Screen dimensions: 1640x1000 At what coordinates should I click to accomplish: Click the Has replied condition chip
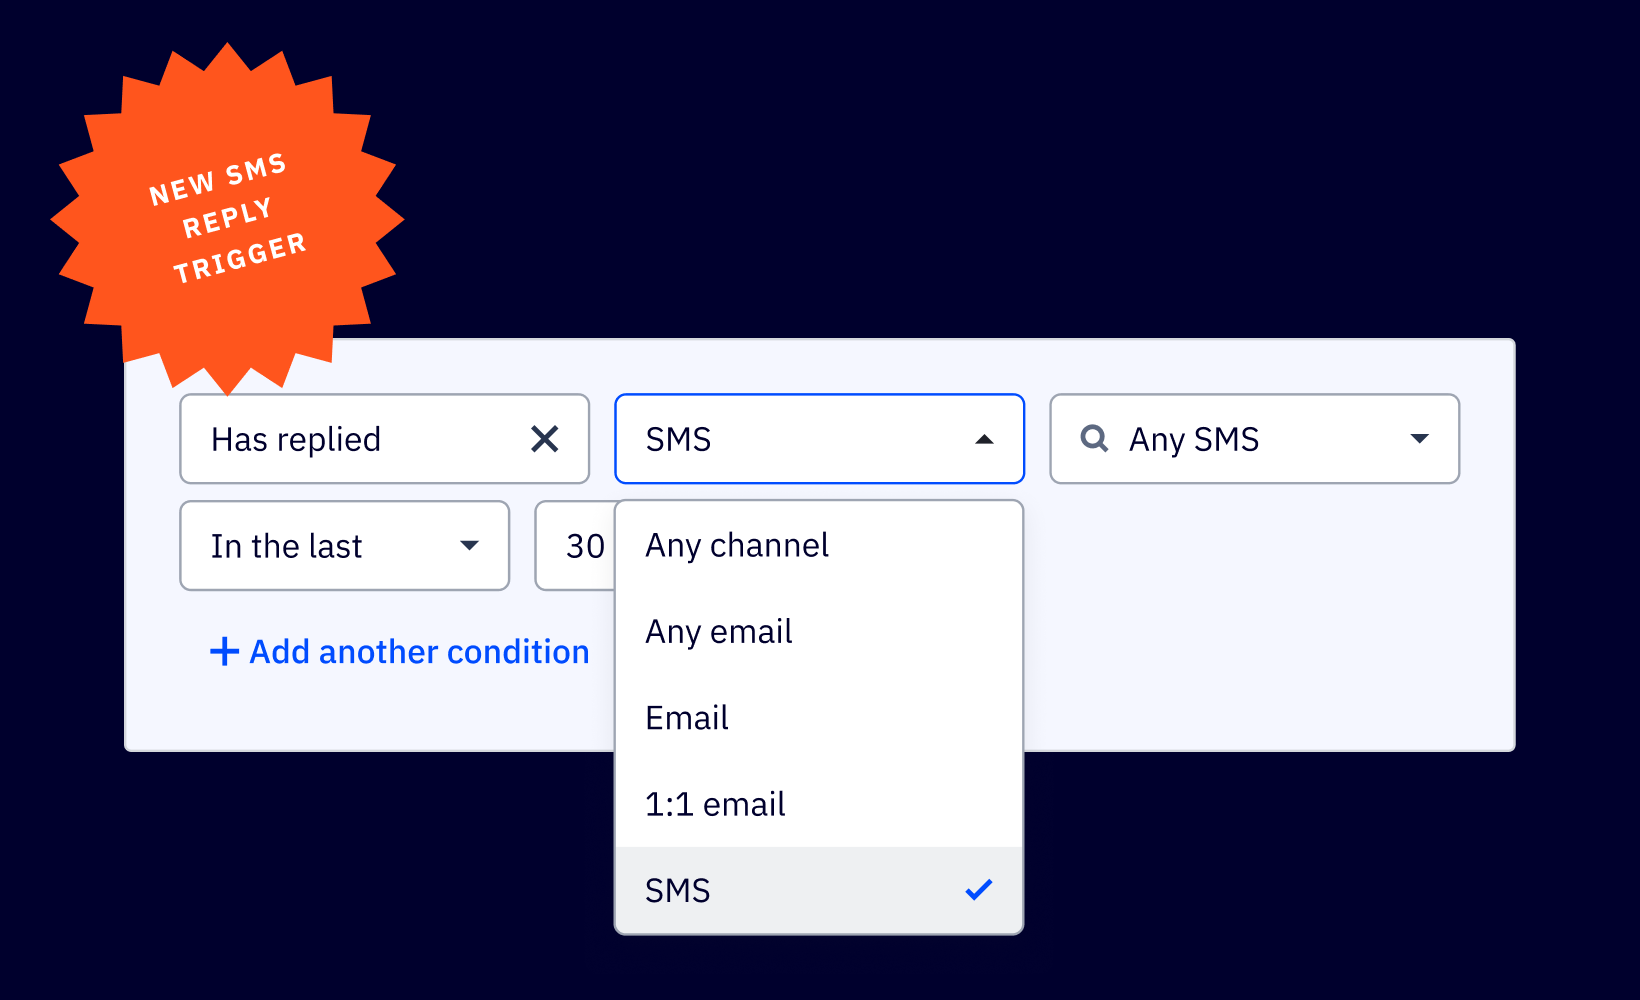tap(295, 438)
